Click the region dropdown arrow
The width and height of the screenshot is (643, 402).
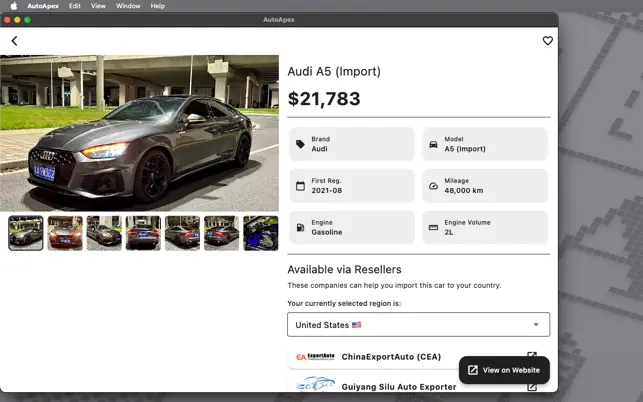536,324
